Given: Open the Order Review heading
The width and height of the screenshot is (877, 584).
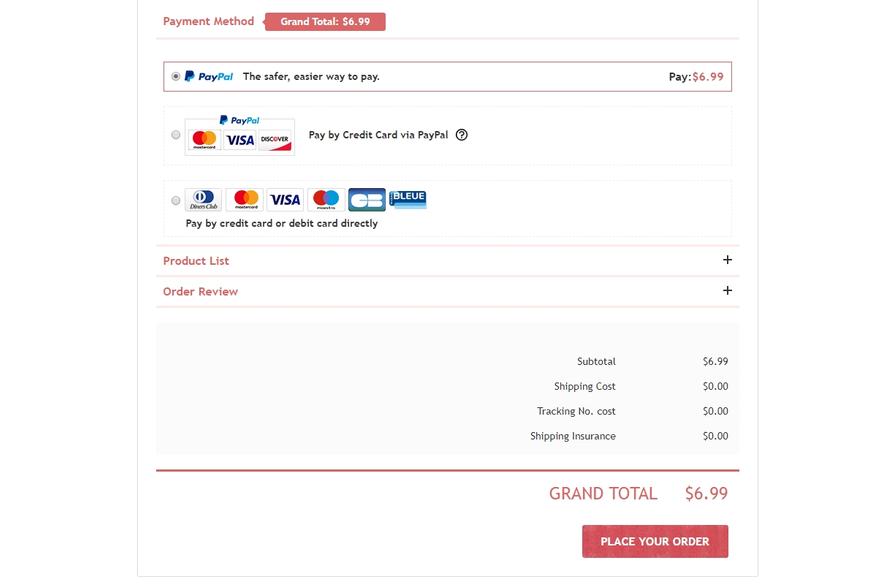Looking at the screenshot, I should point(200,291).
